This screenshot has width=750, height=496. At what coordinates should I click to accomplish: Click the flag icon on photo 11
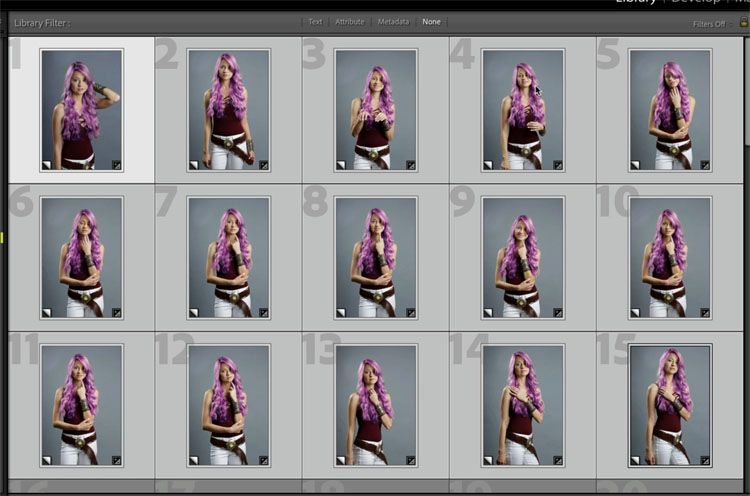46,461
